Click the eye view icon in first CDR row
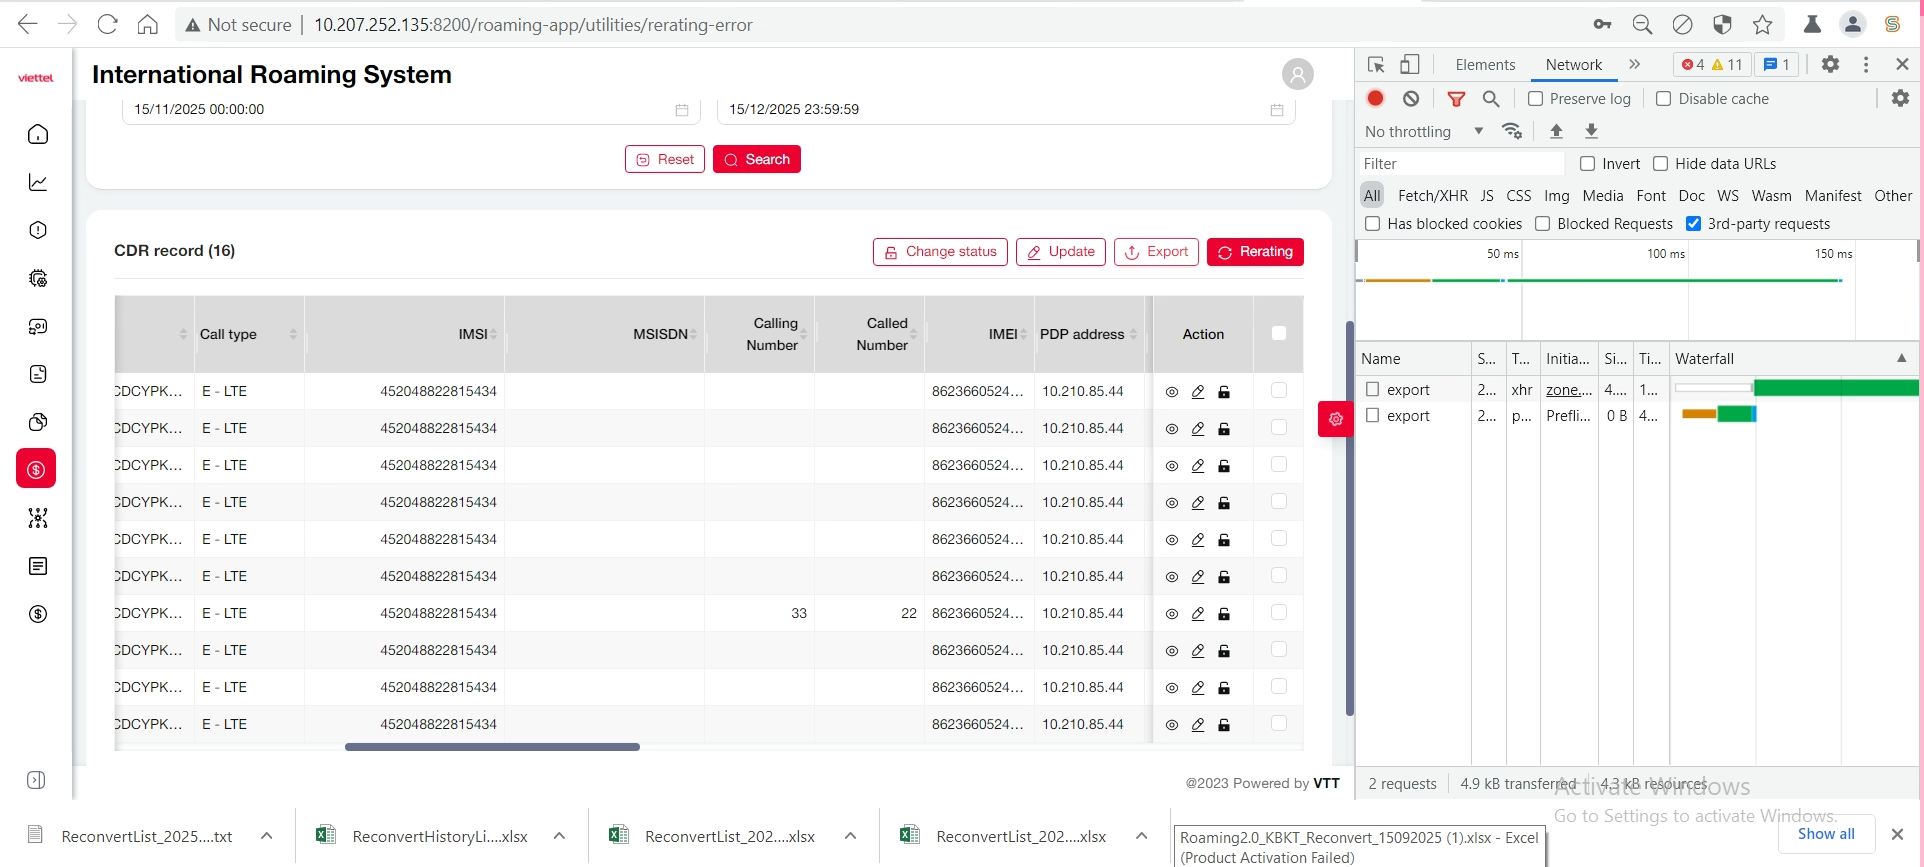Screen dimensions: 1924x867 point(1172,392)
